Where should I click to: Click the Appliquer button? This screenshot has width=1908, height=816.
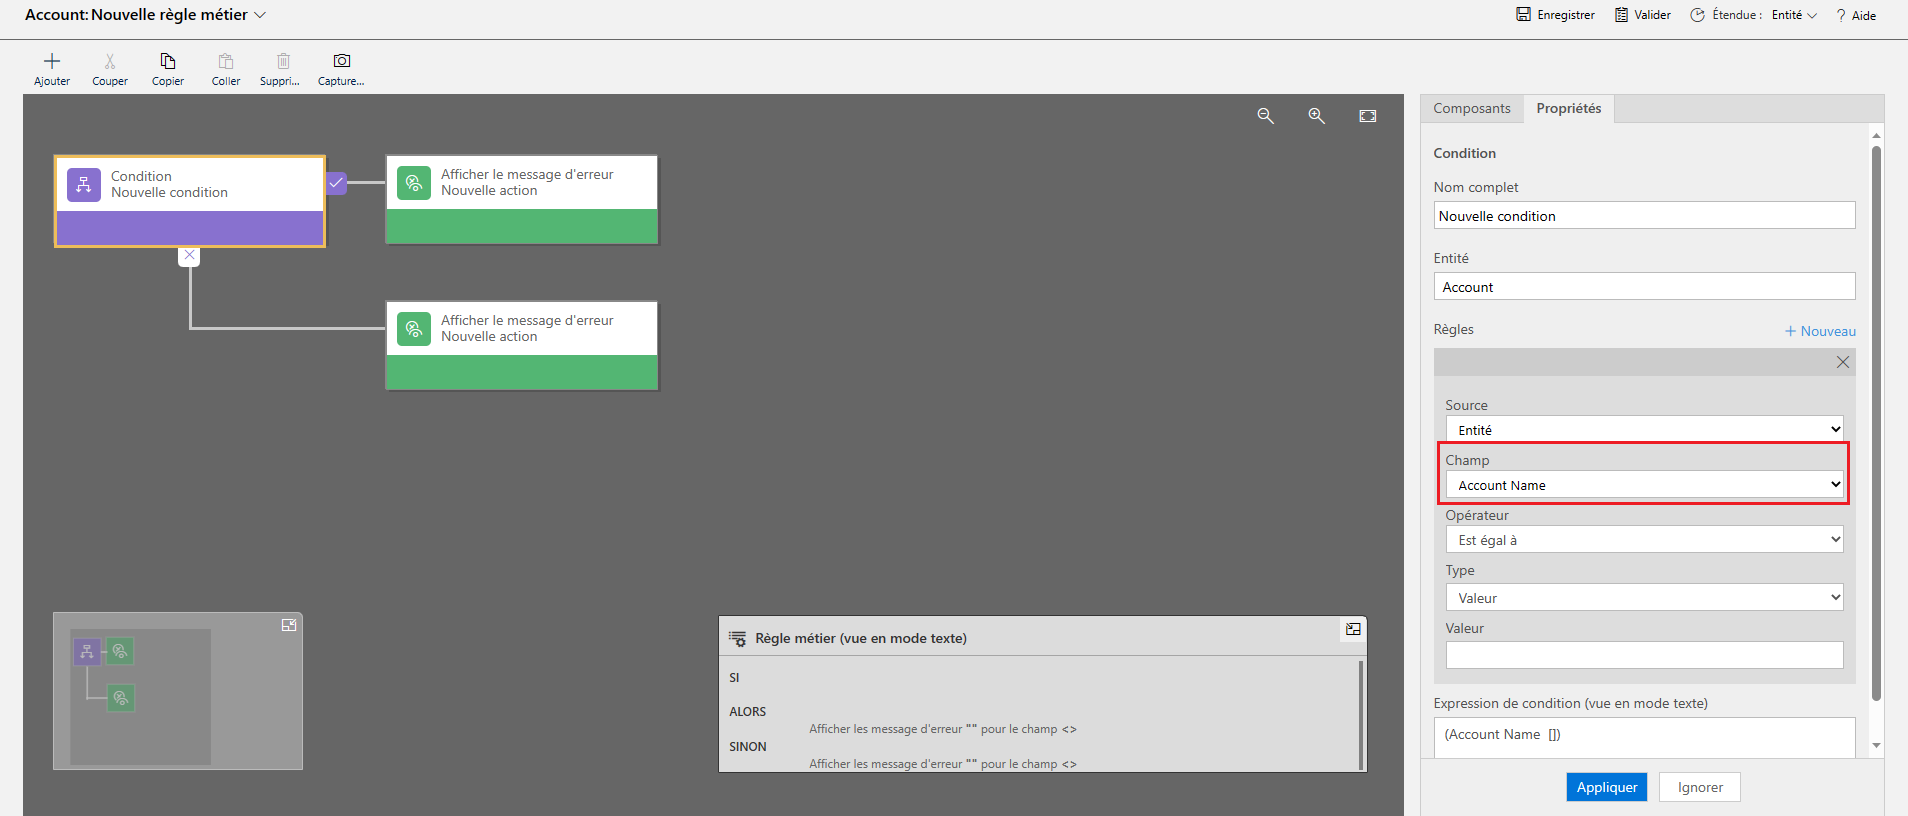coord(1607,787)
